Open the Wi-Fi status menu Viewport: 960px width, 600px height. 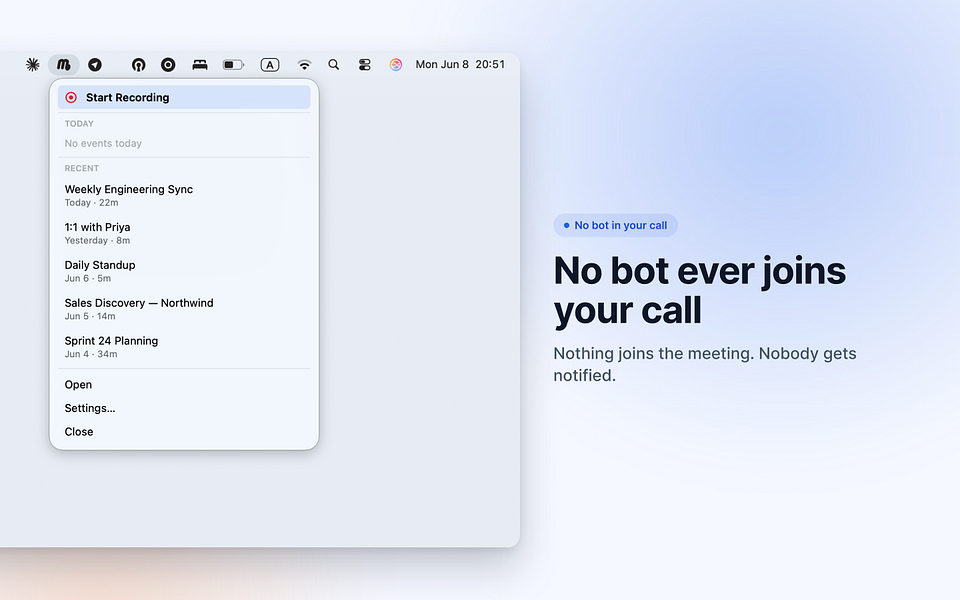tap(304, 64)
